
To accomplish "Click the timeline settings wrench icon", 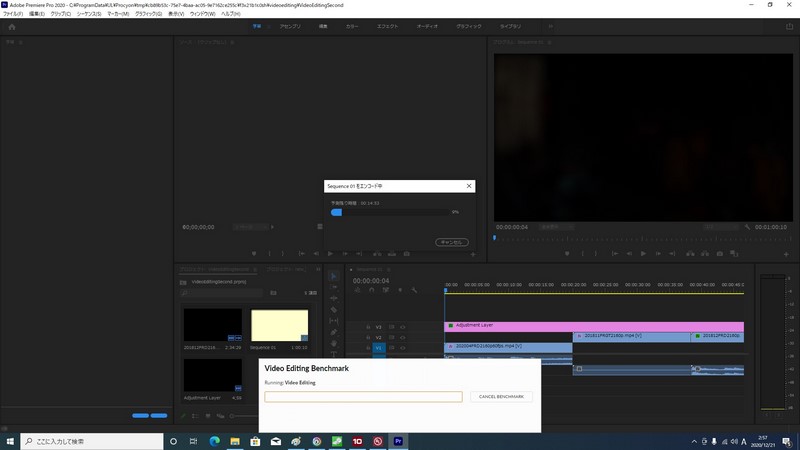I will [x=414, y=290].
